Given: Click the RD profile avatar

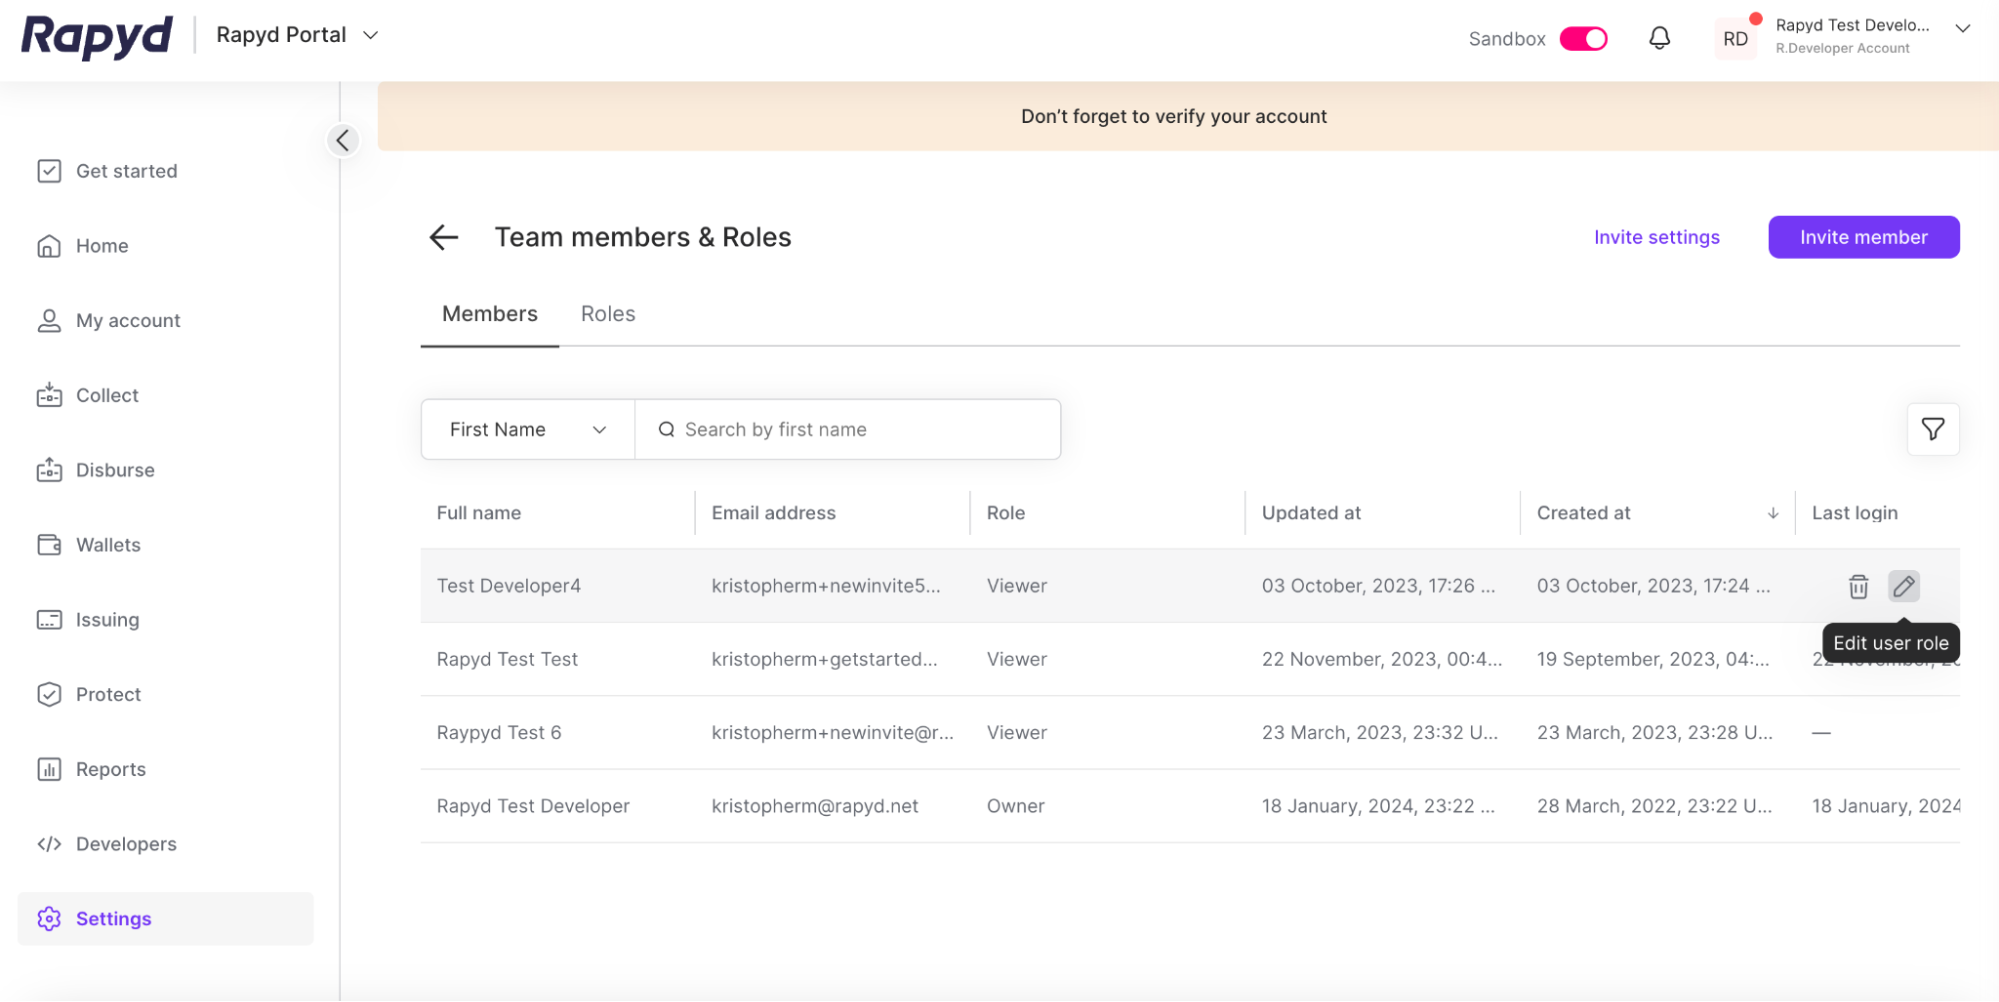Looking at the screenshot, I should (1735, 39).
